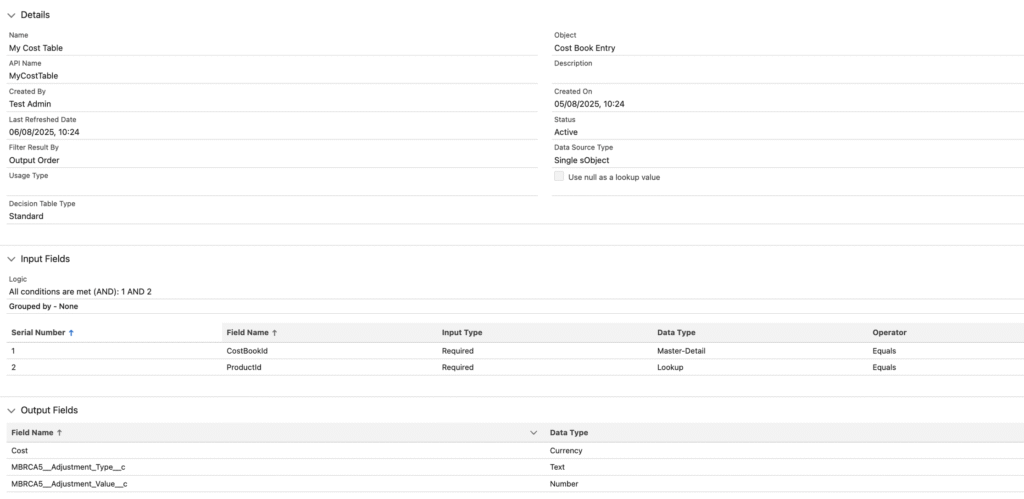This screenshot has height=499, width=1024.
Task: Click sort arrow beside Output Fields' Field Name
Action: 59,433
